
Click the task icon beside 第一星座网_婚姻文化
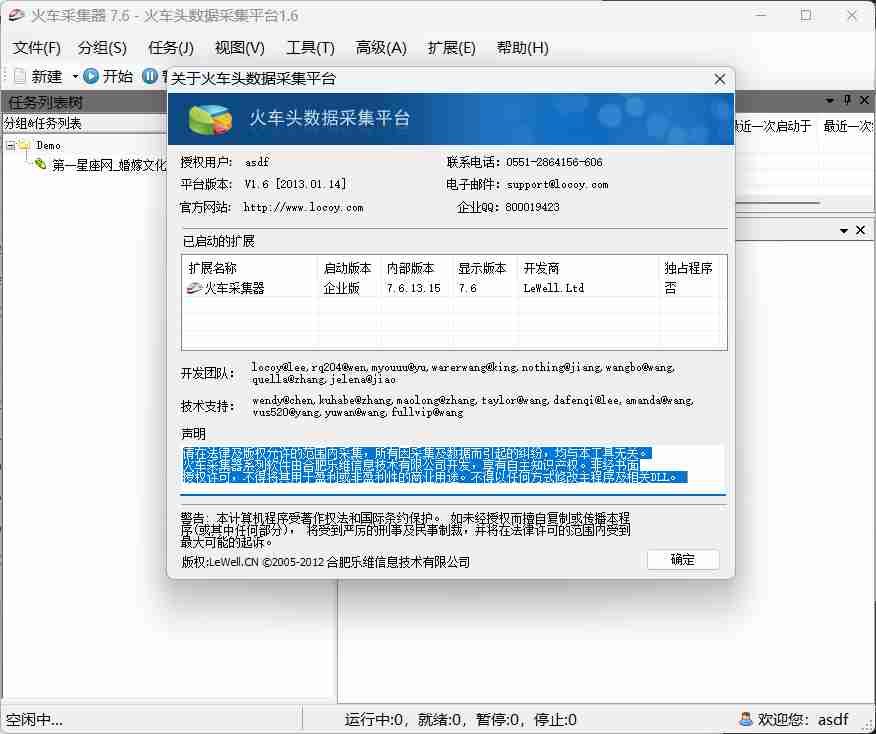40,165
